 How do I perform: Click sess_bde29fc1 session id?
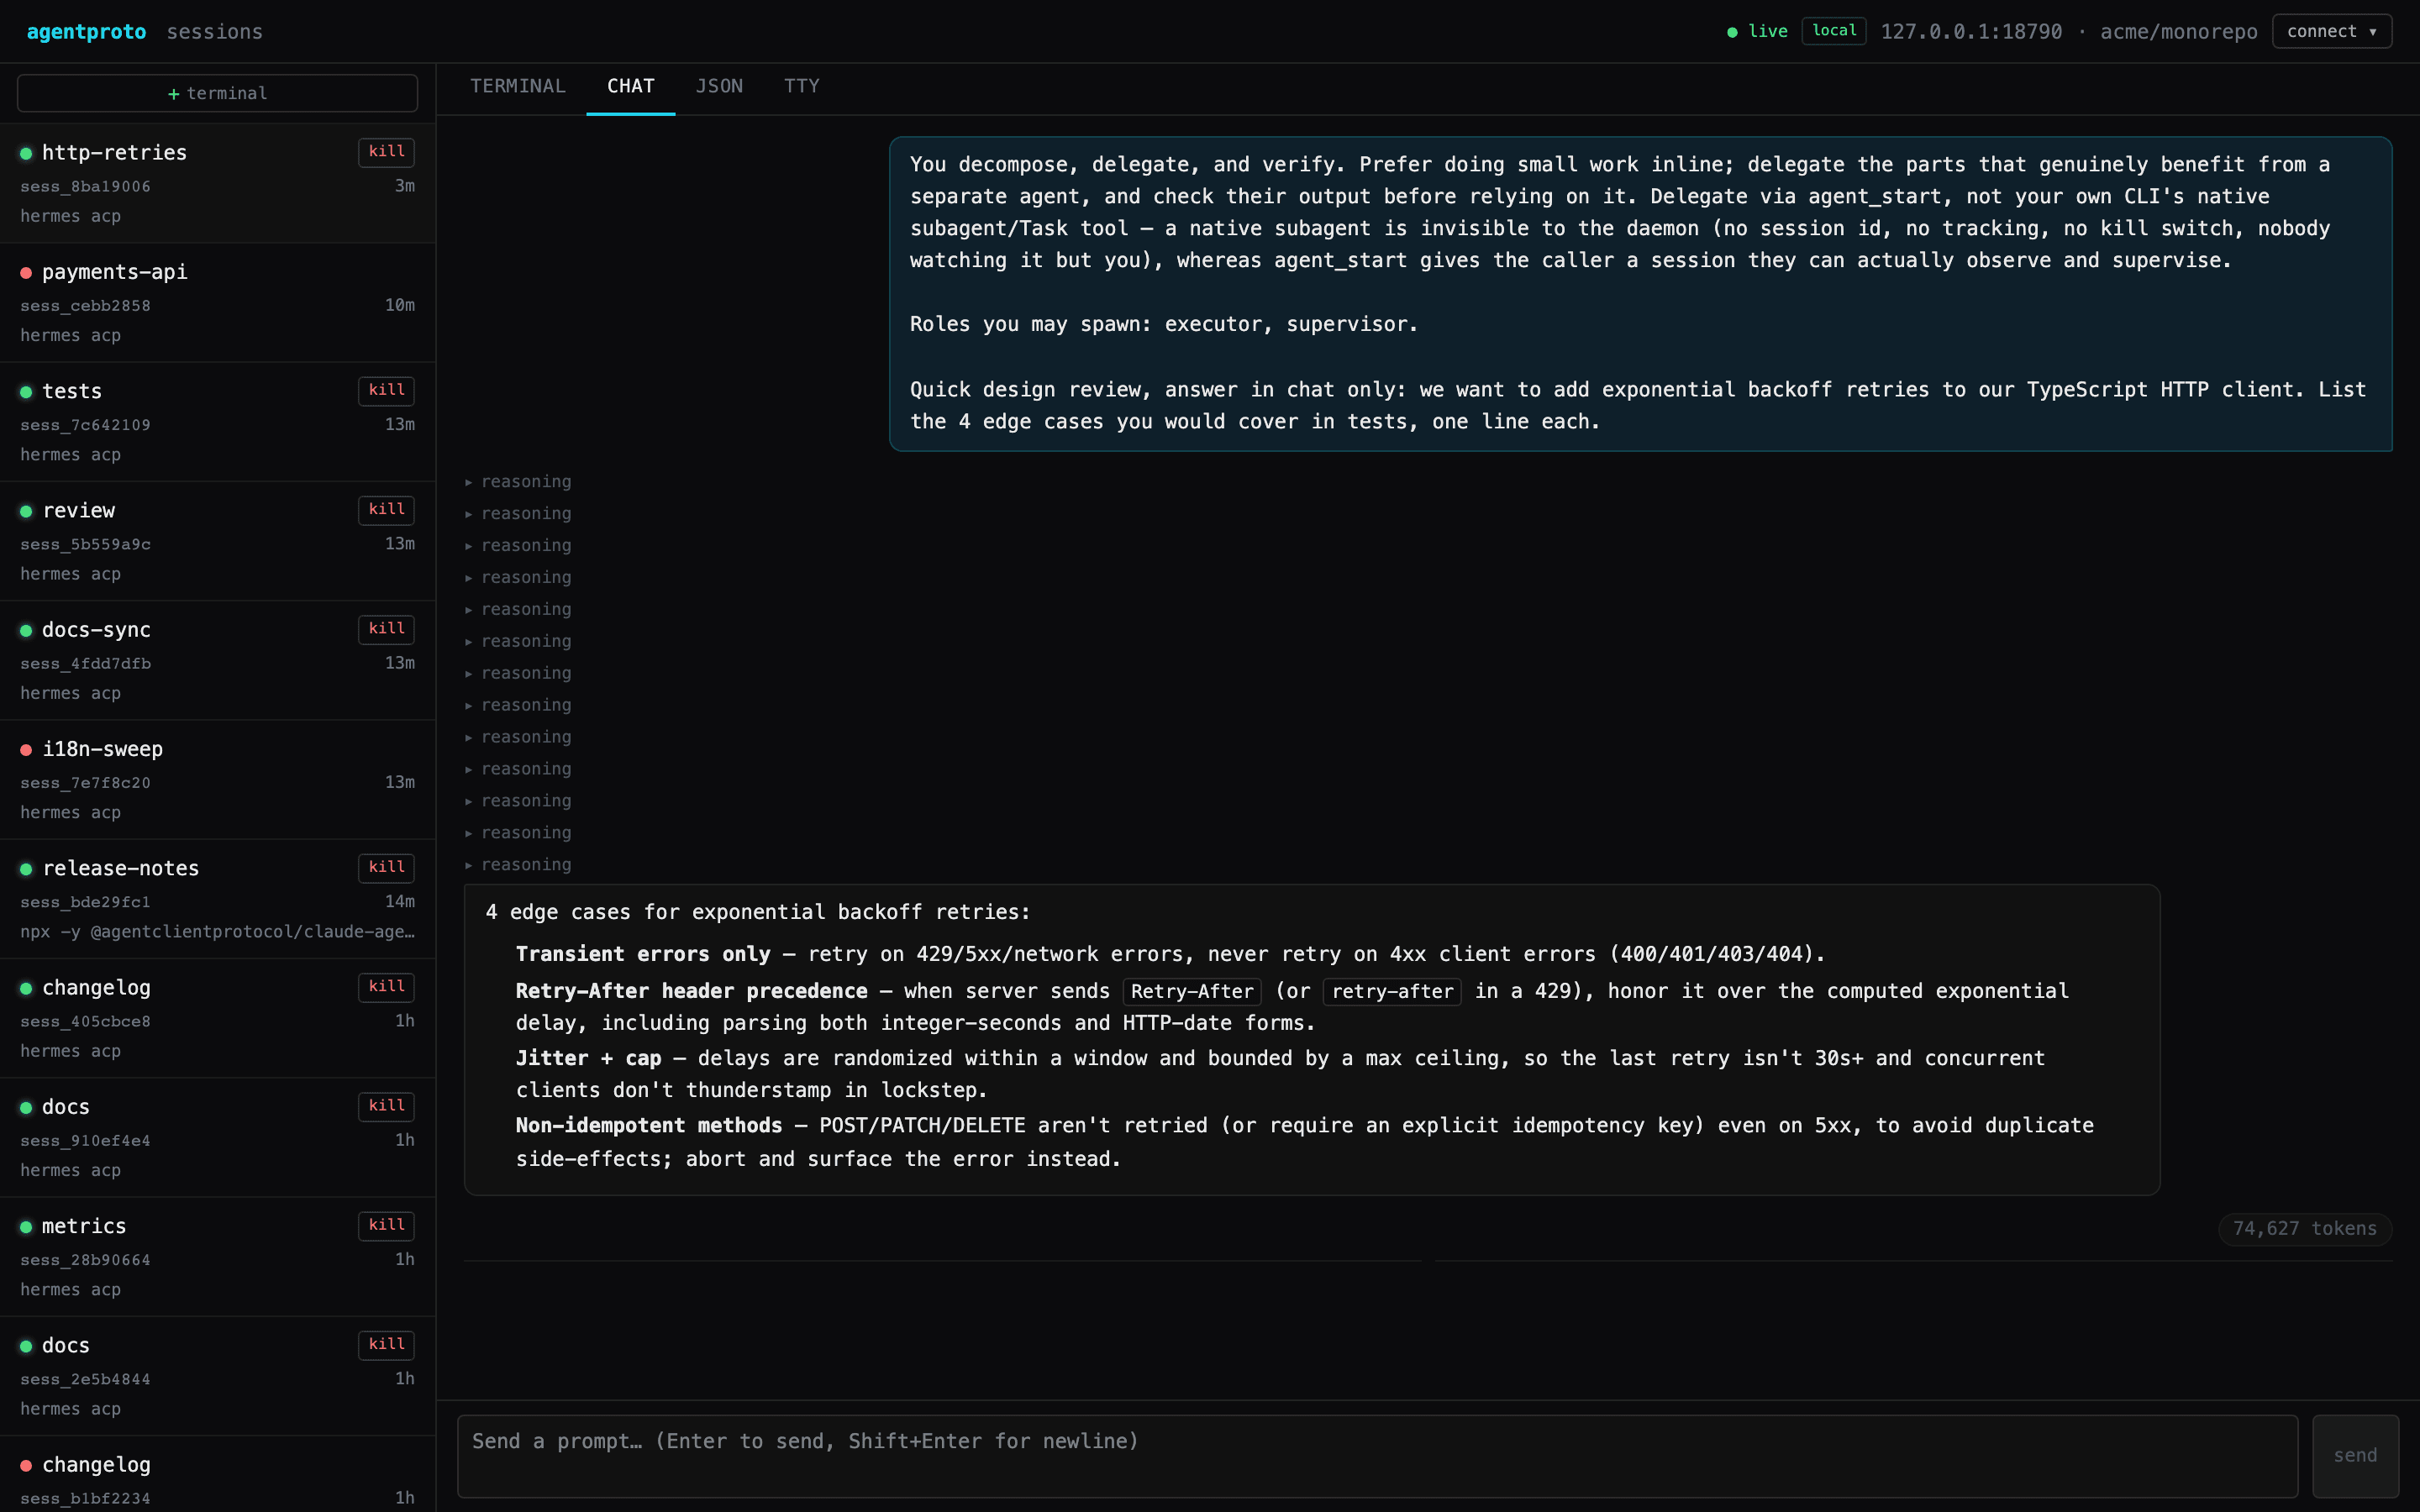pyautogui.click(x=85, y=902)
